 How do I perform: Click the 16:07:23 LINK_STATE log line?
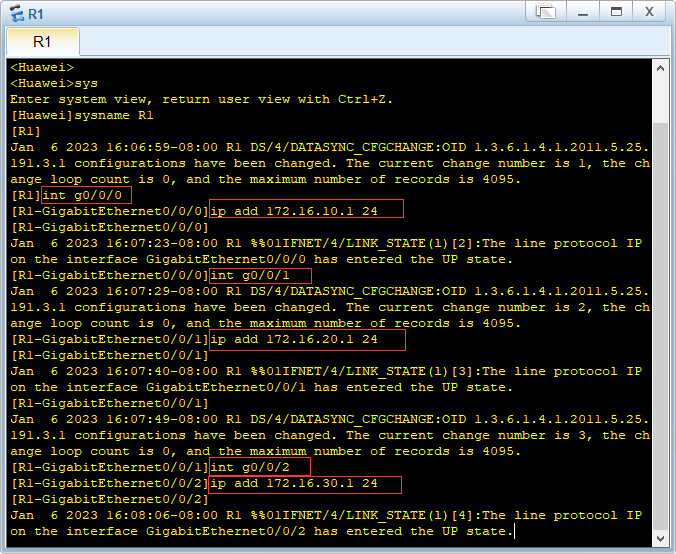point(326,244)
